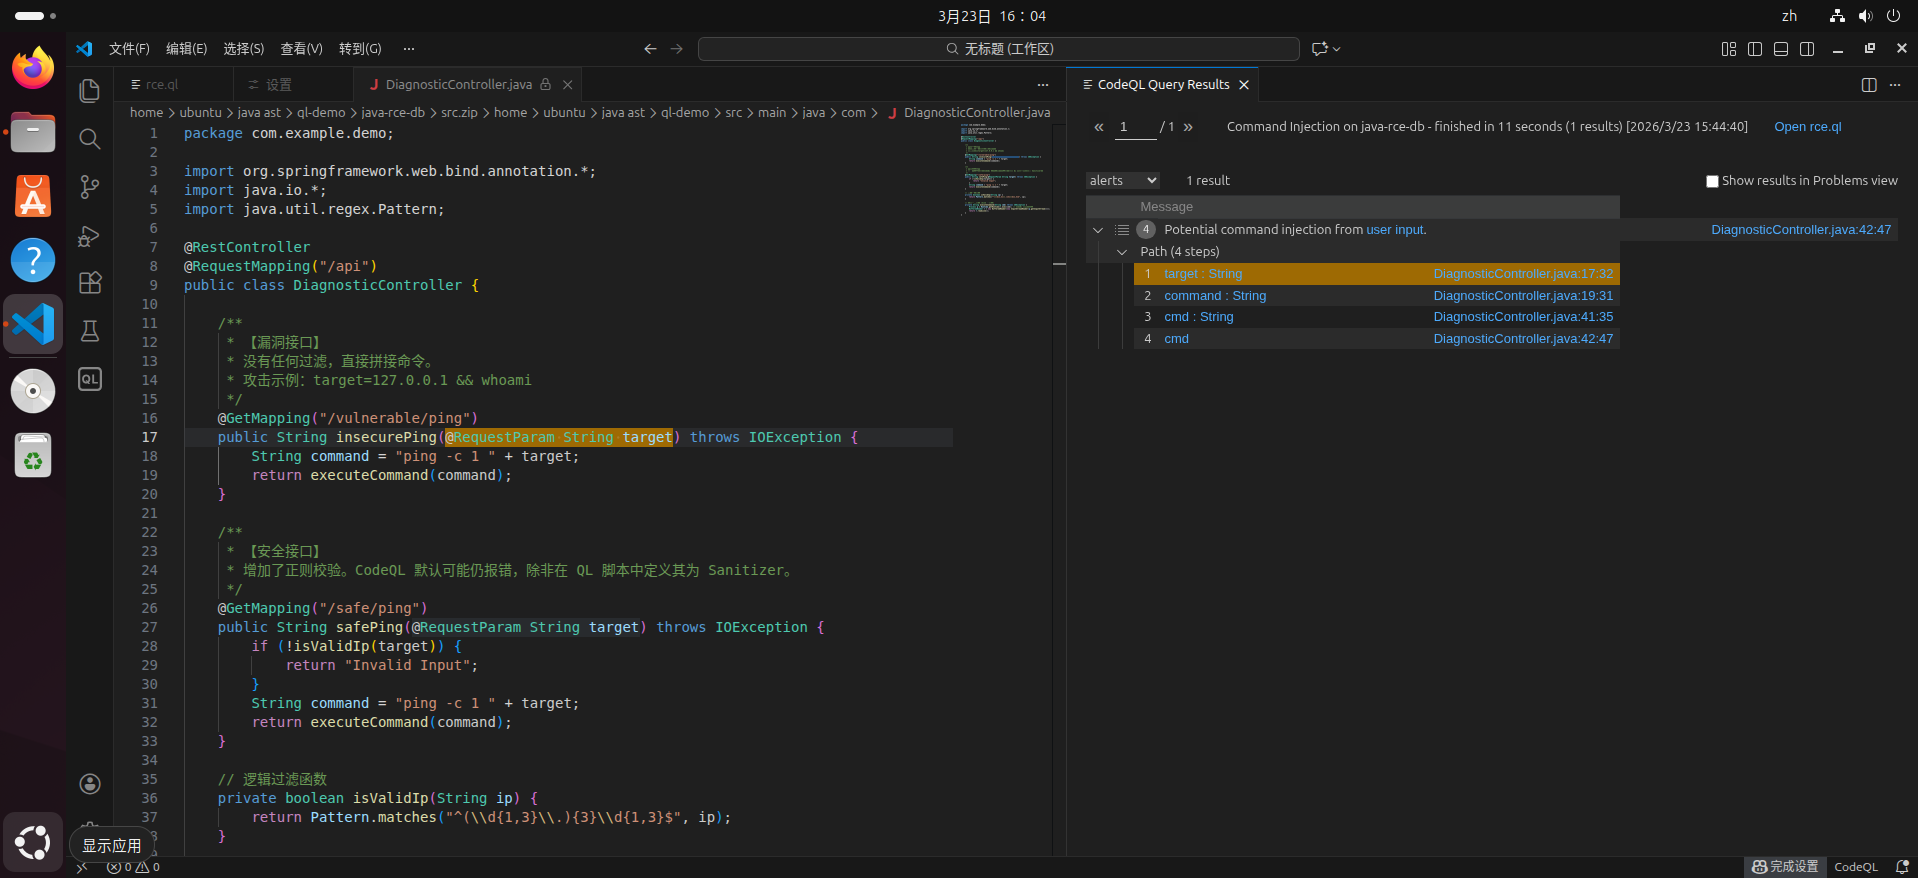Toggle the primary sidebar layout button
The image size is (1918, 878).
[x=1754, y=49]
